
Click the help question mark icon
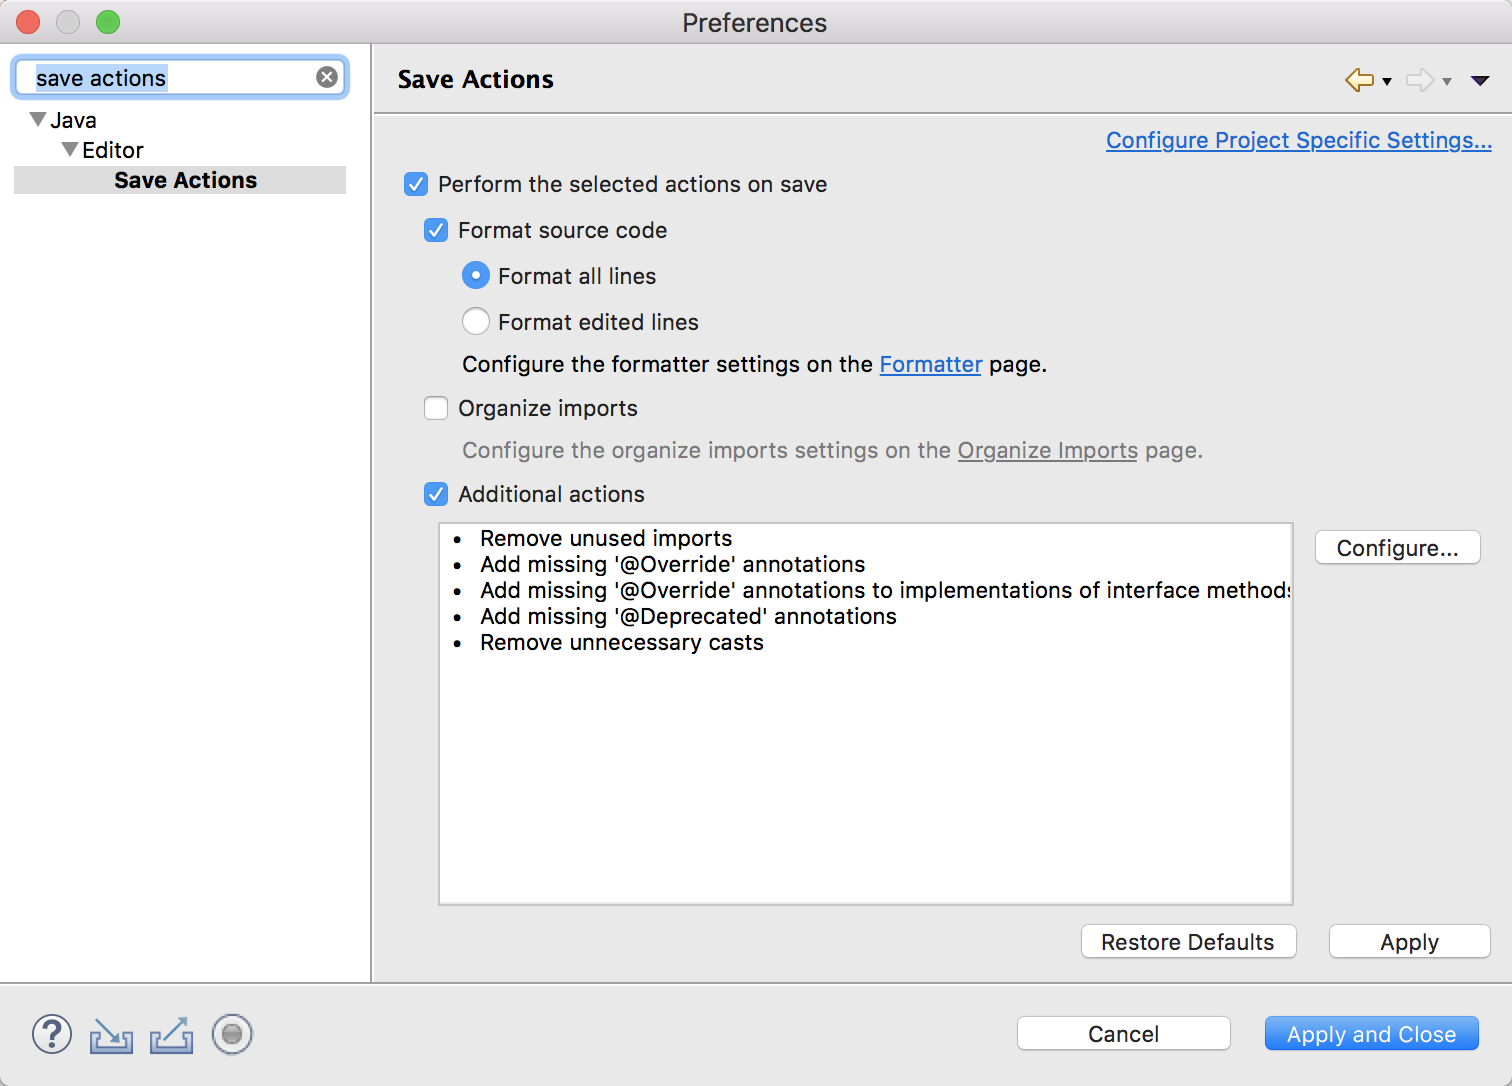52,1034
